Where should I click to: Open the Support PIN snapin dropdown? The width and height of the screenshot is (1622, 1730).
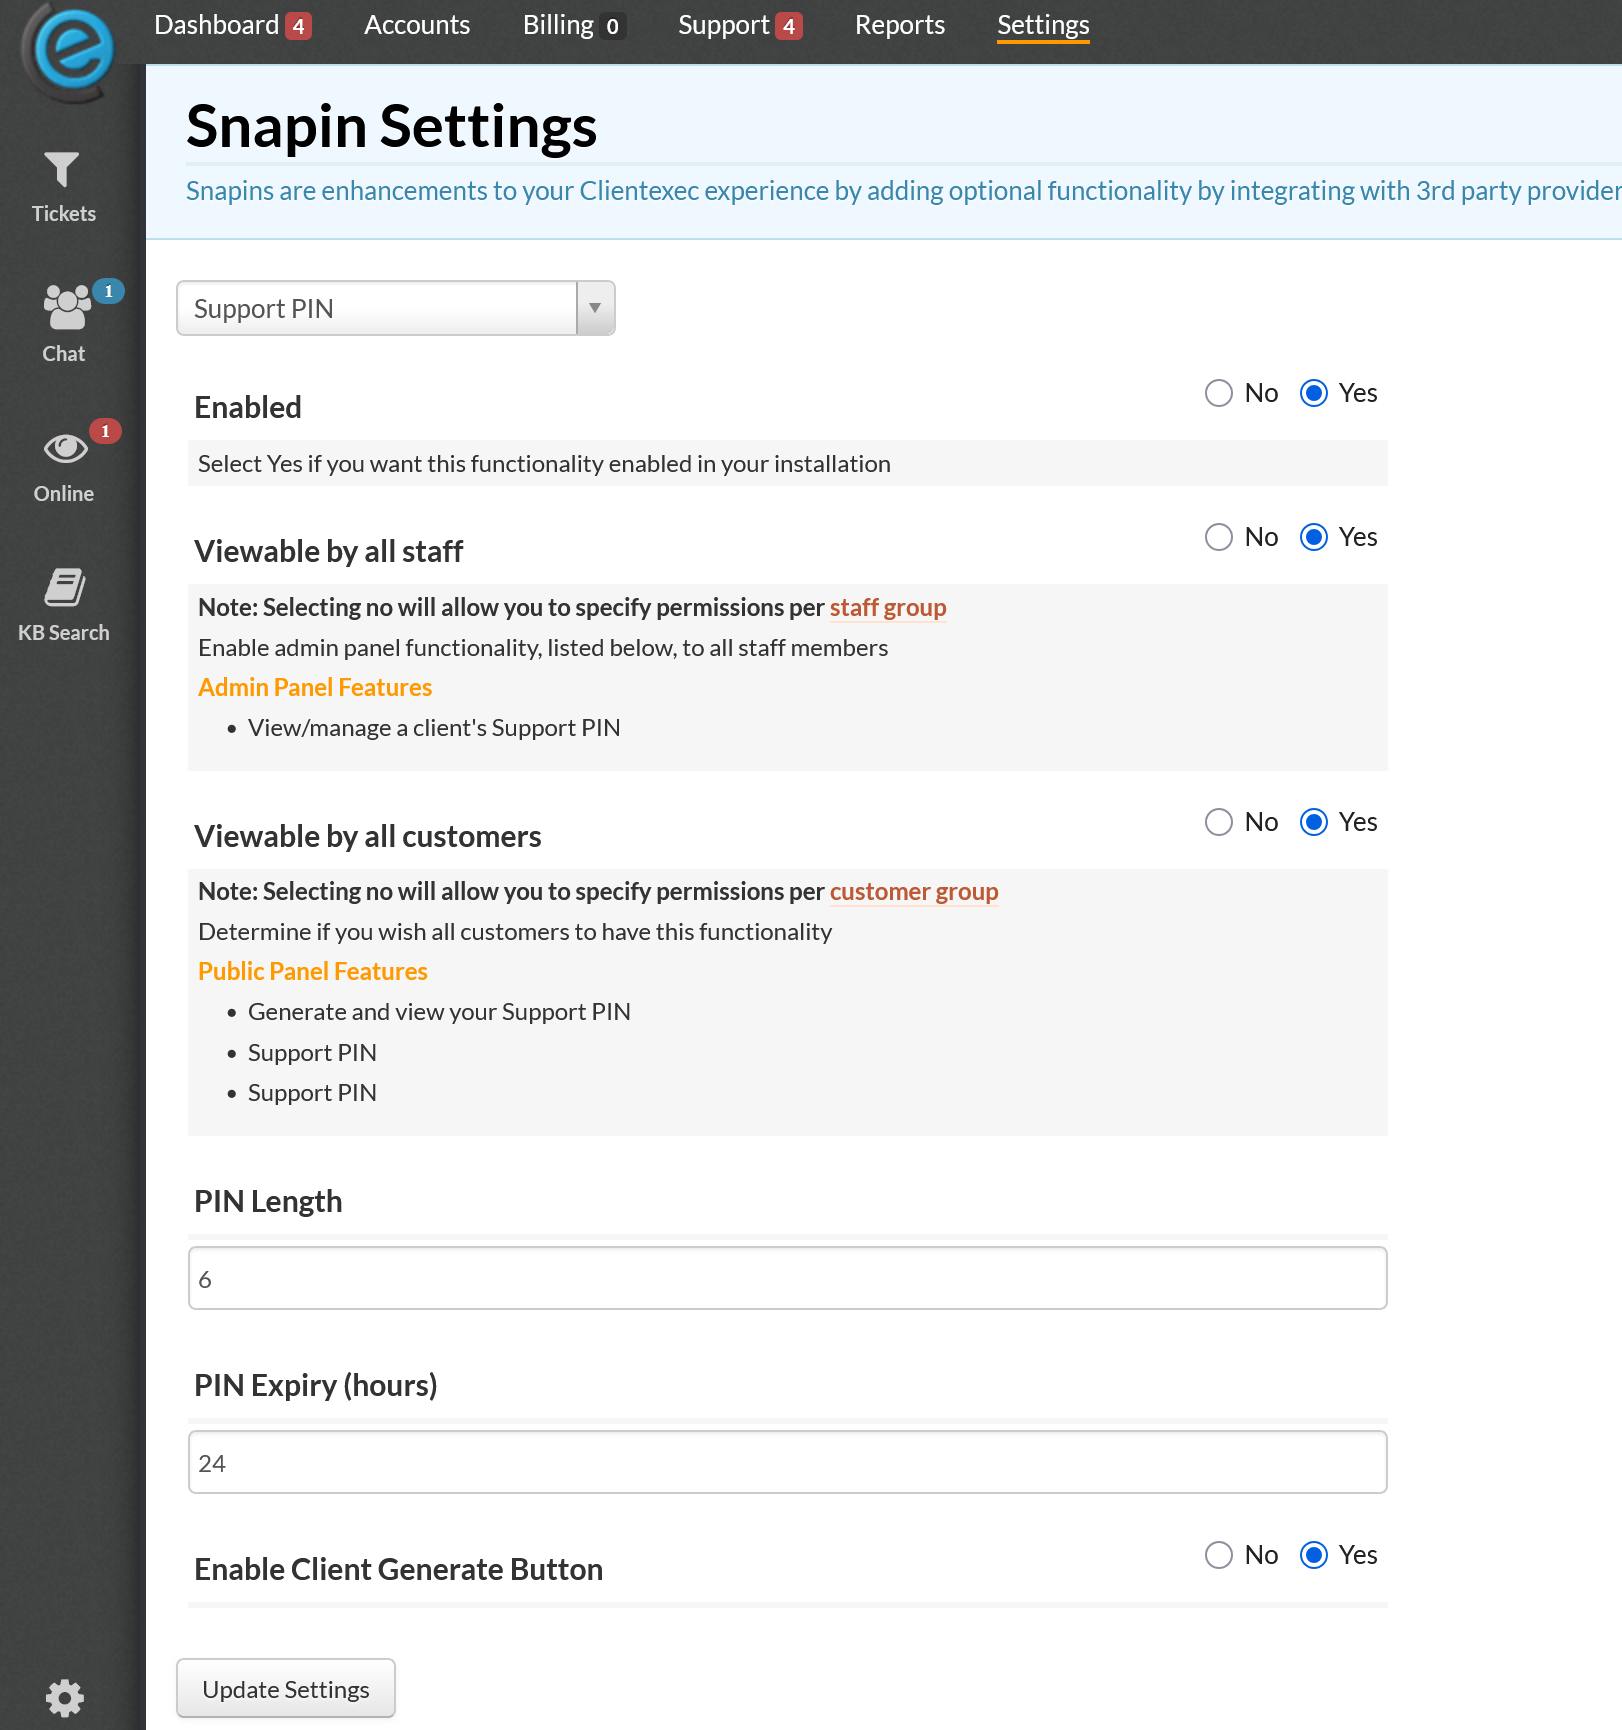(x=396, y=308)
